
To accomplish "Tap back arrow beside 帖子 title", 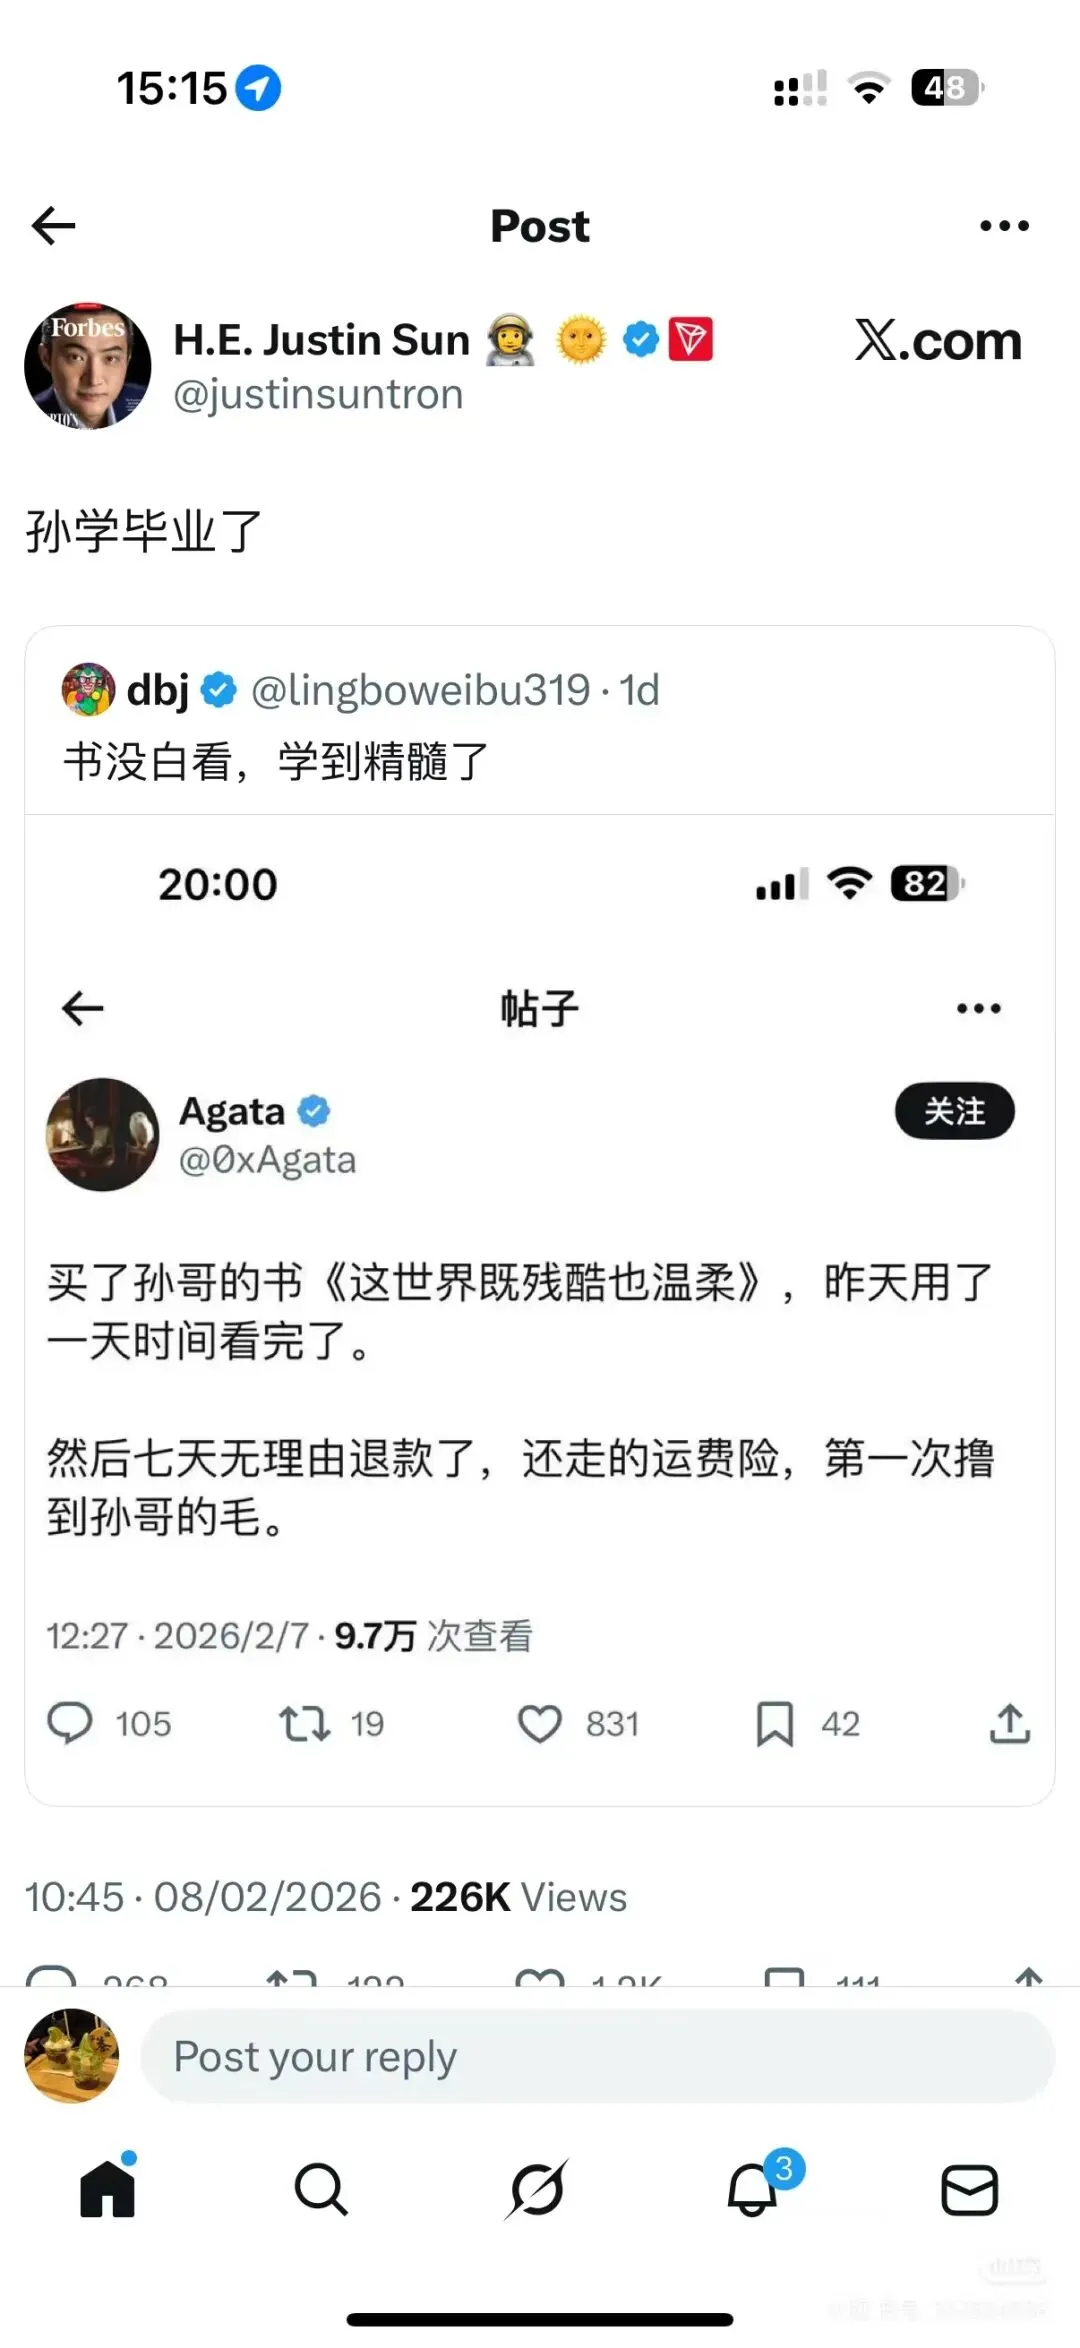I will tap(83, 1008).
